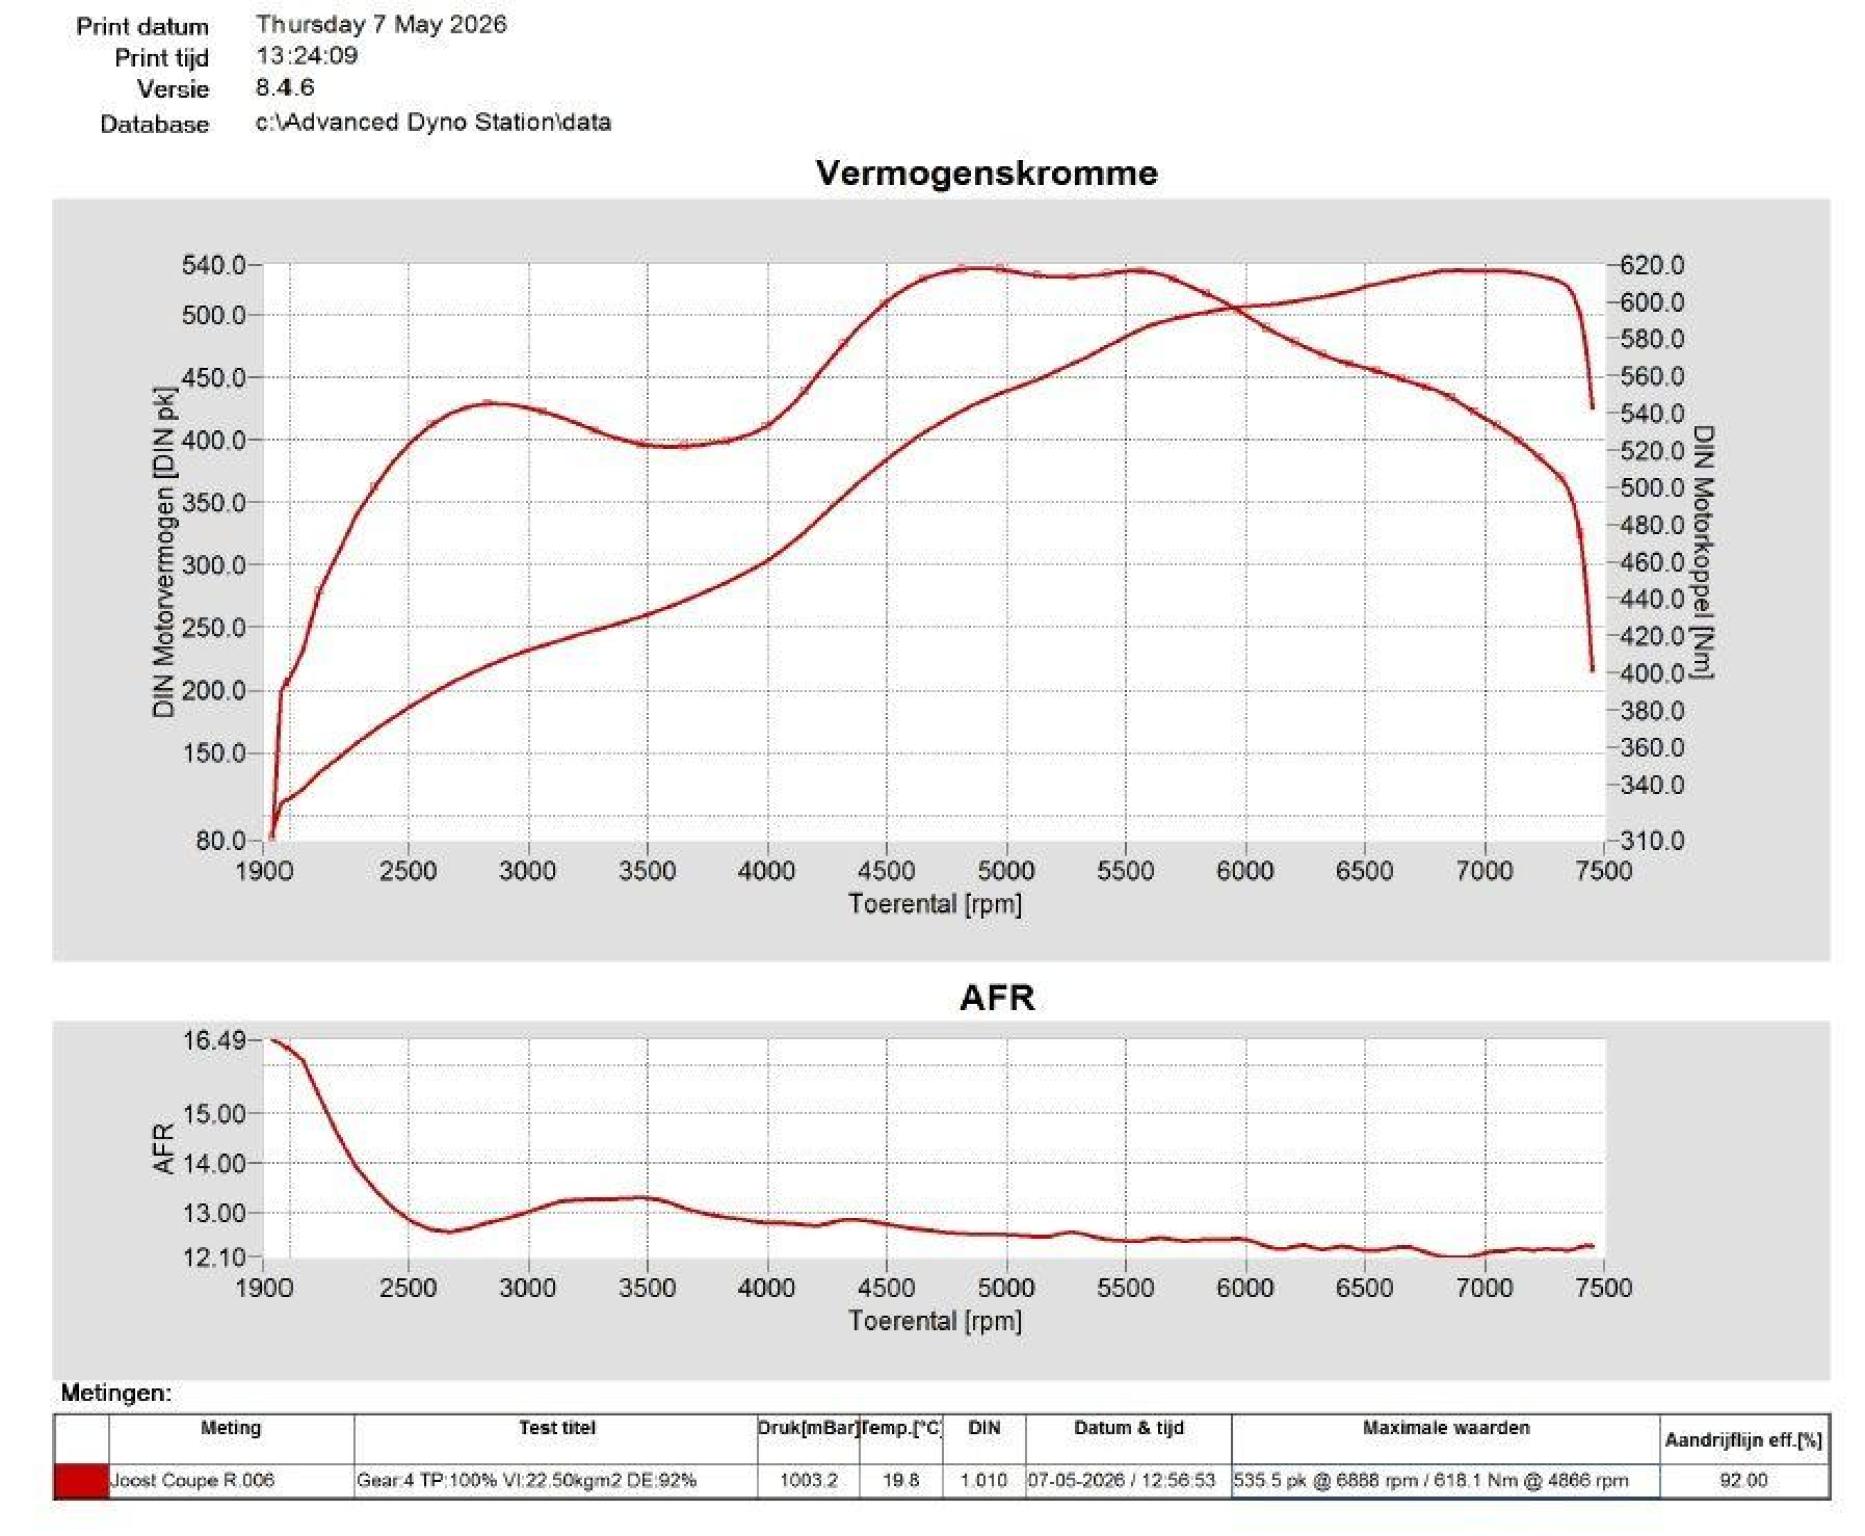
Task: Click the database path c:\Advanced Dyno Station\data
Action: click(x=433, y=123)
